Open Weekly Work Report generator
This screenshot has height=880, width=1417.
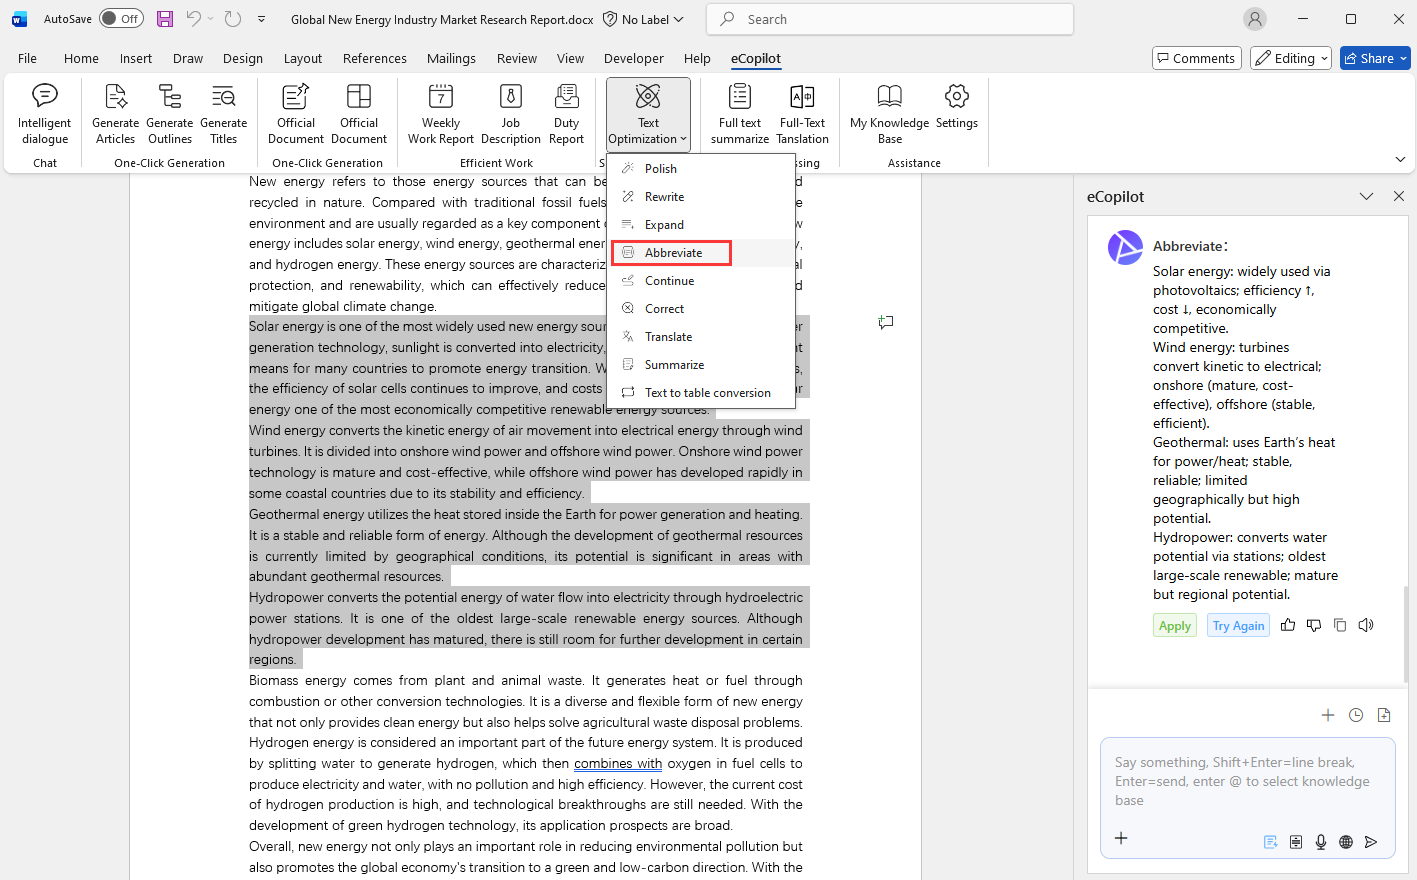coord(440,114)
